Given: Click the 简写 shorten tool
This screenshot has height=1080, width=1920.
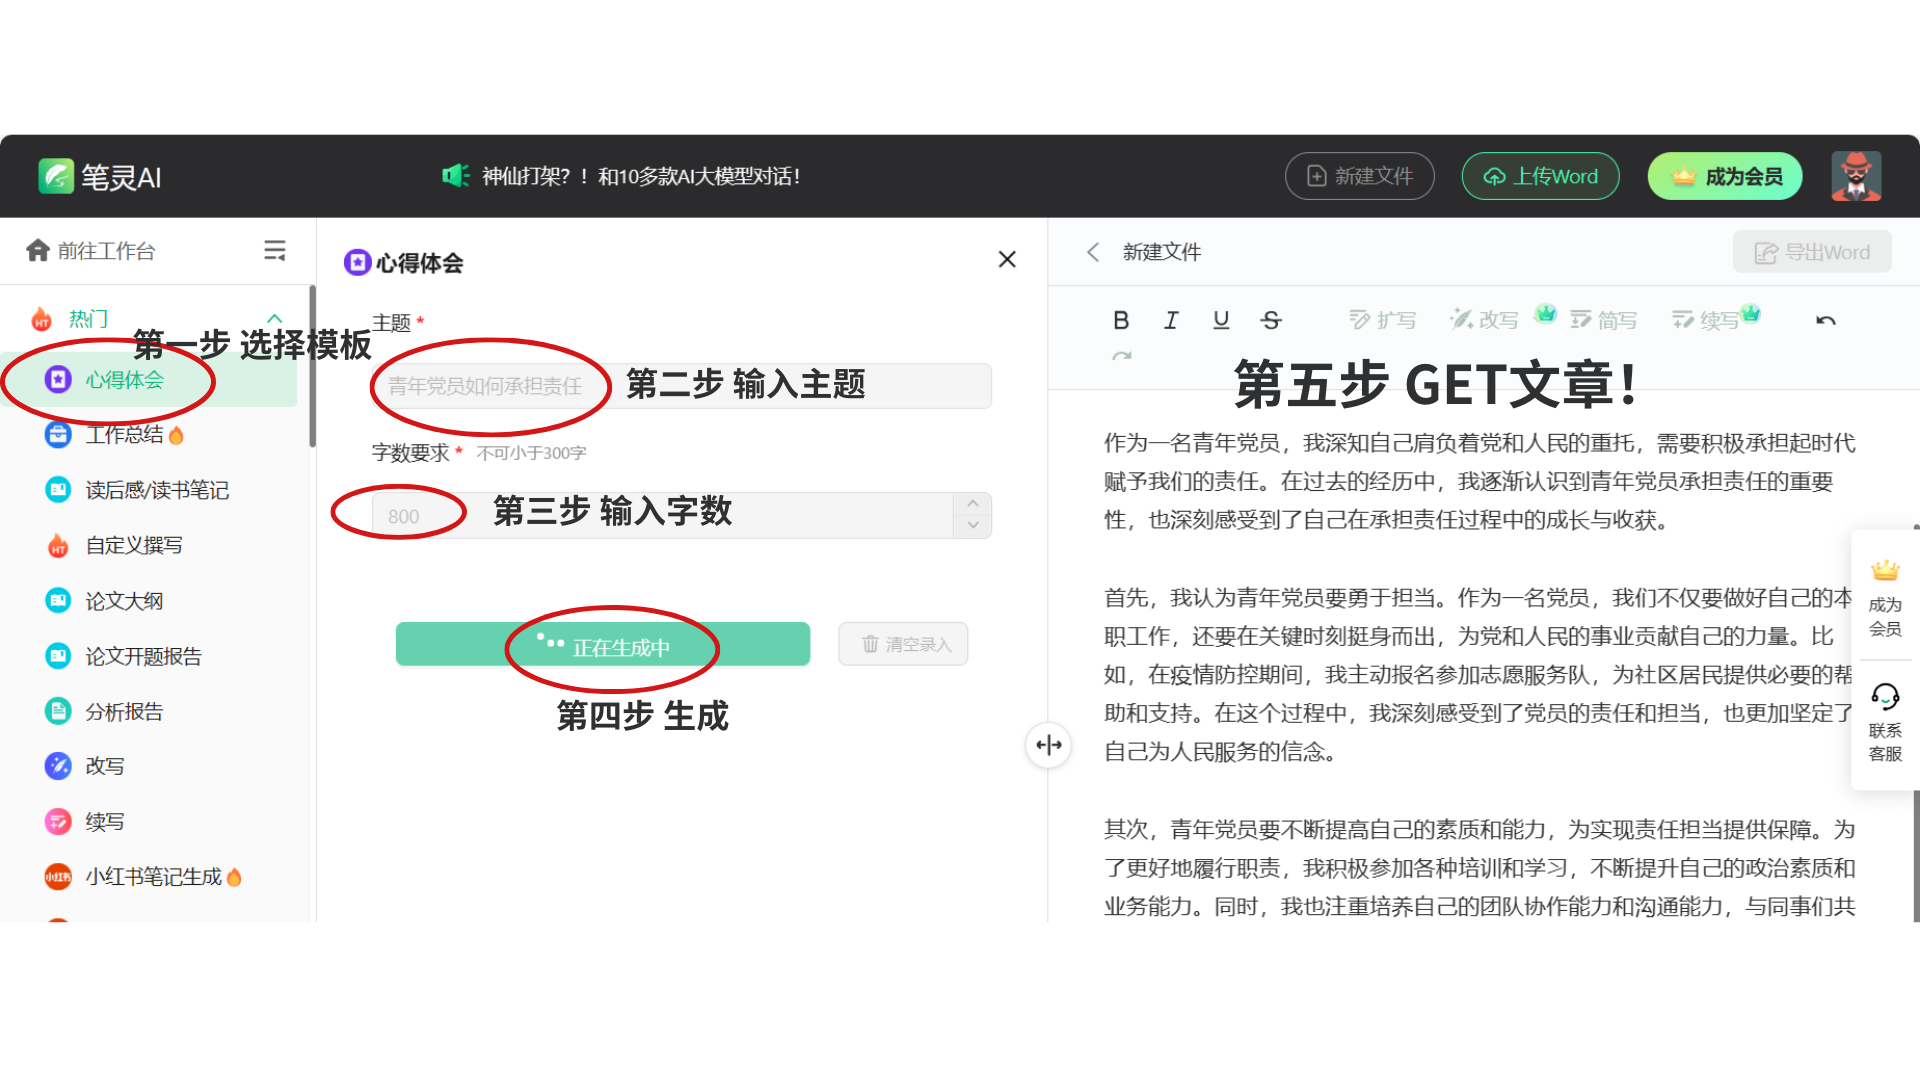Looking at the screenshot, I should pos(1603,320).
